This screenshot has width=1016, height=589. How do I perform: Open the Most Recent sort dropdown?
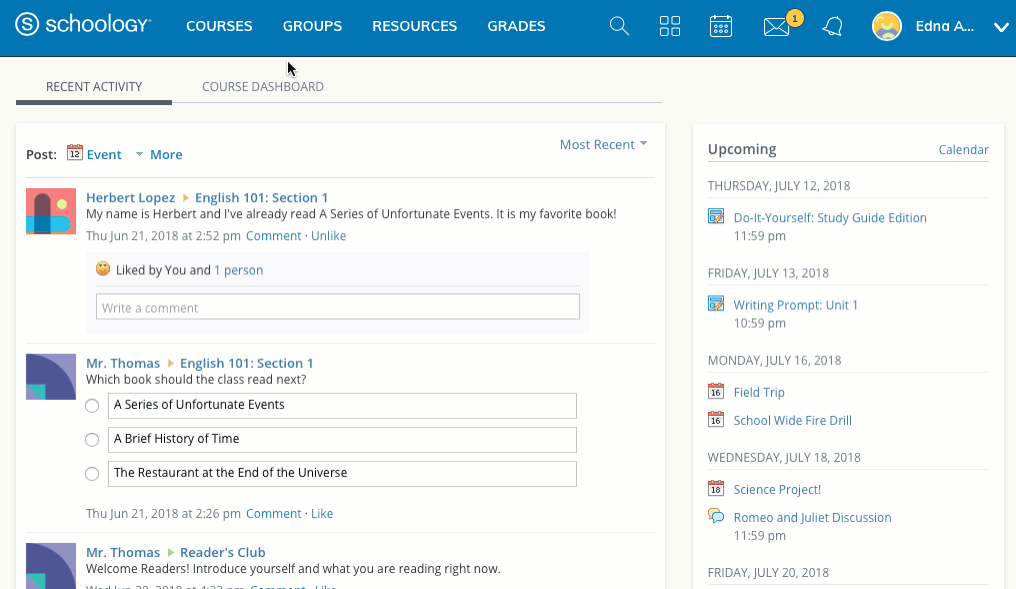click(603, 145)
